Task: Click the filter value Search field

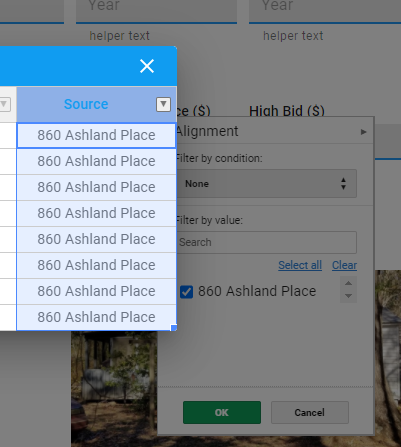Action: [267, 242]
